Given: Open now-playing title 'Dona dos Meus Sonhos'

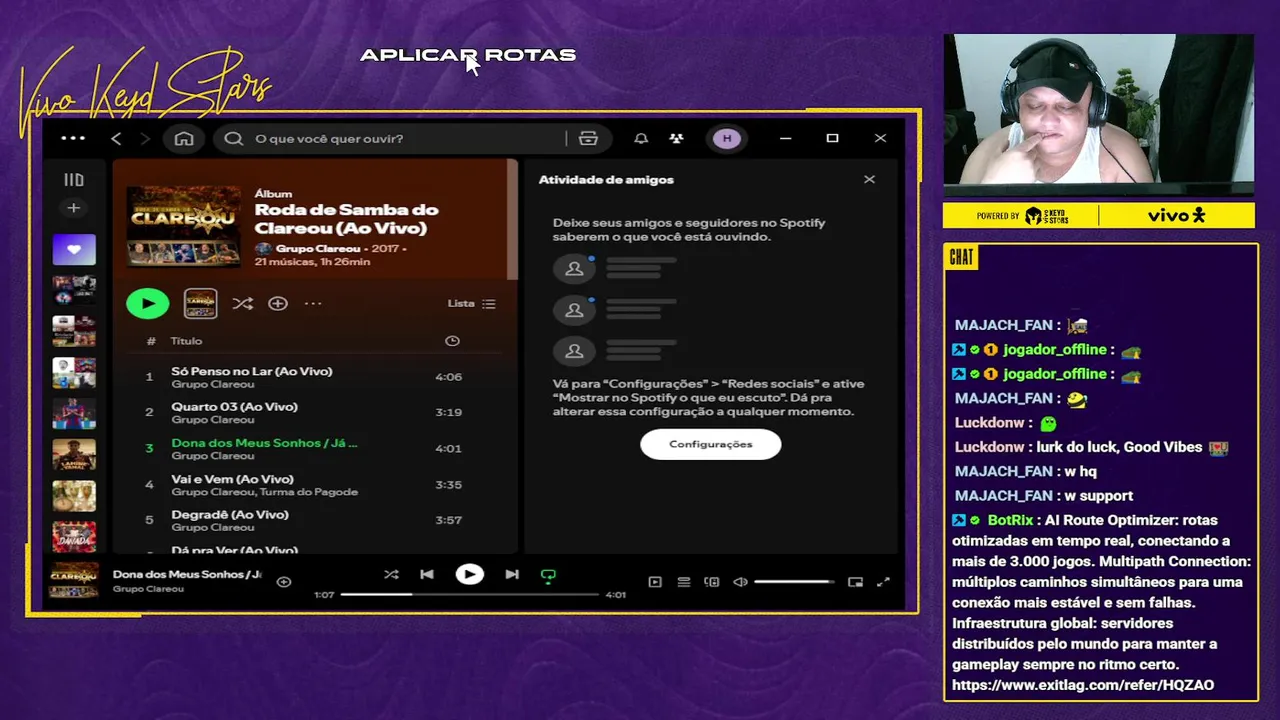Looking at the screenshot, I should (187, 574).
